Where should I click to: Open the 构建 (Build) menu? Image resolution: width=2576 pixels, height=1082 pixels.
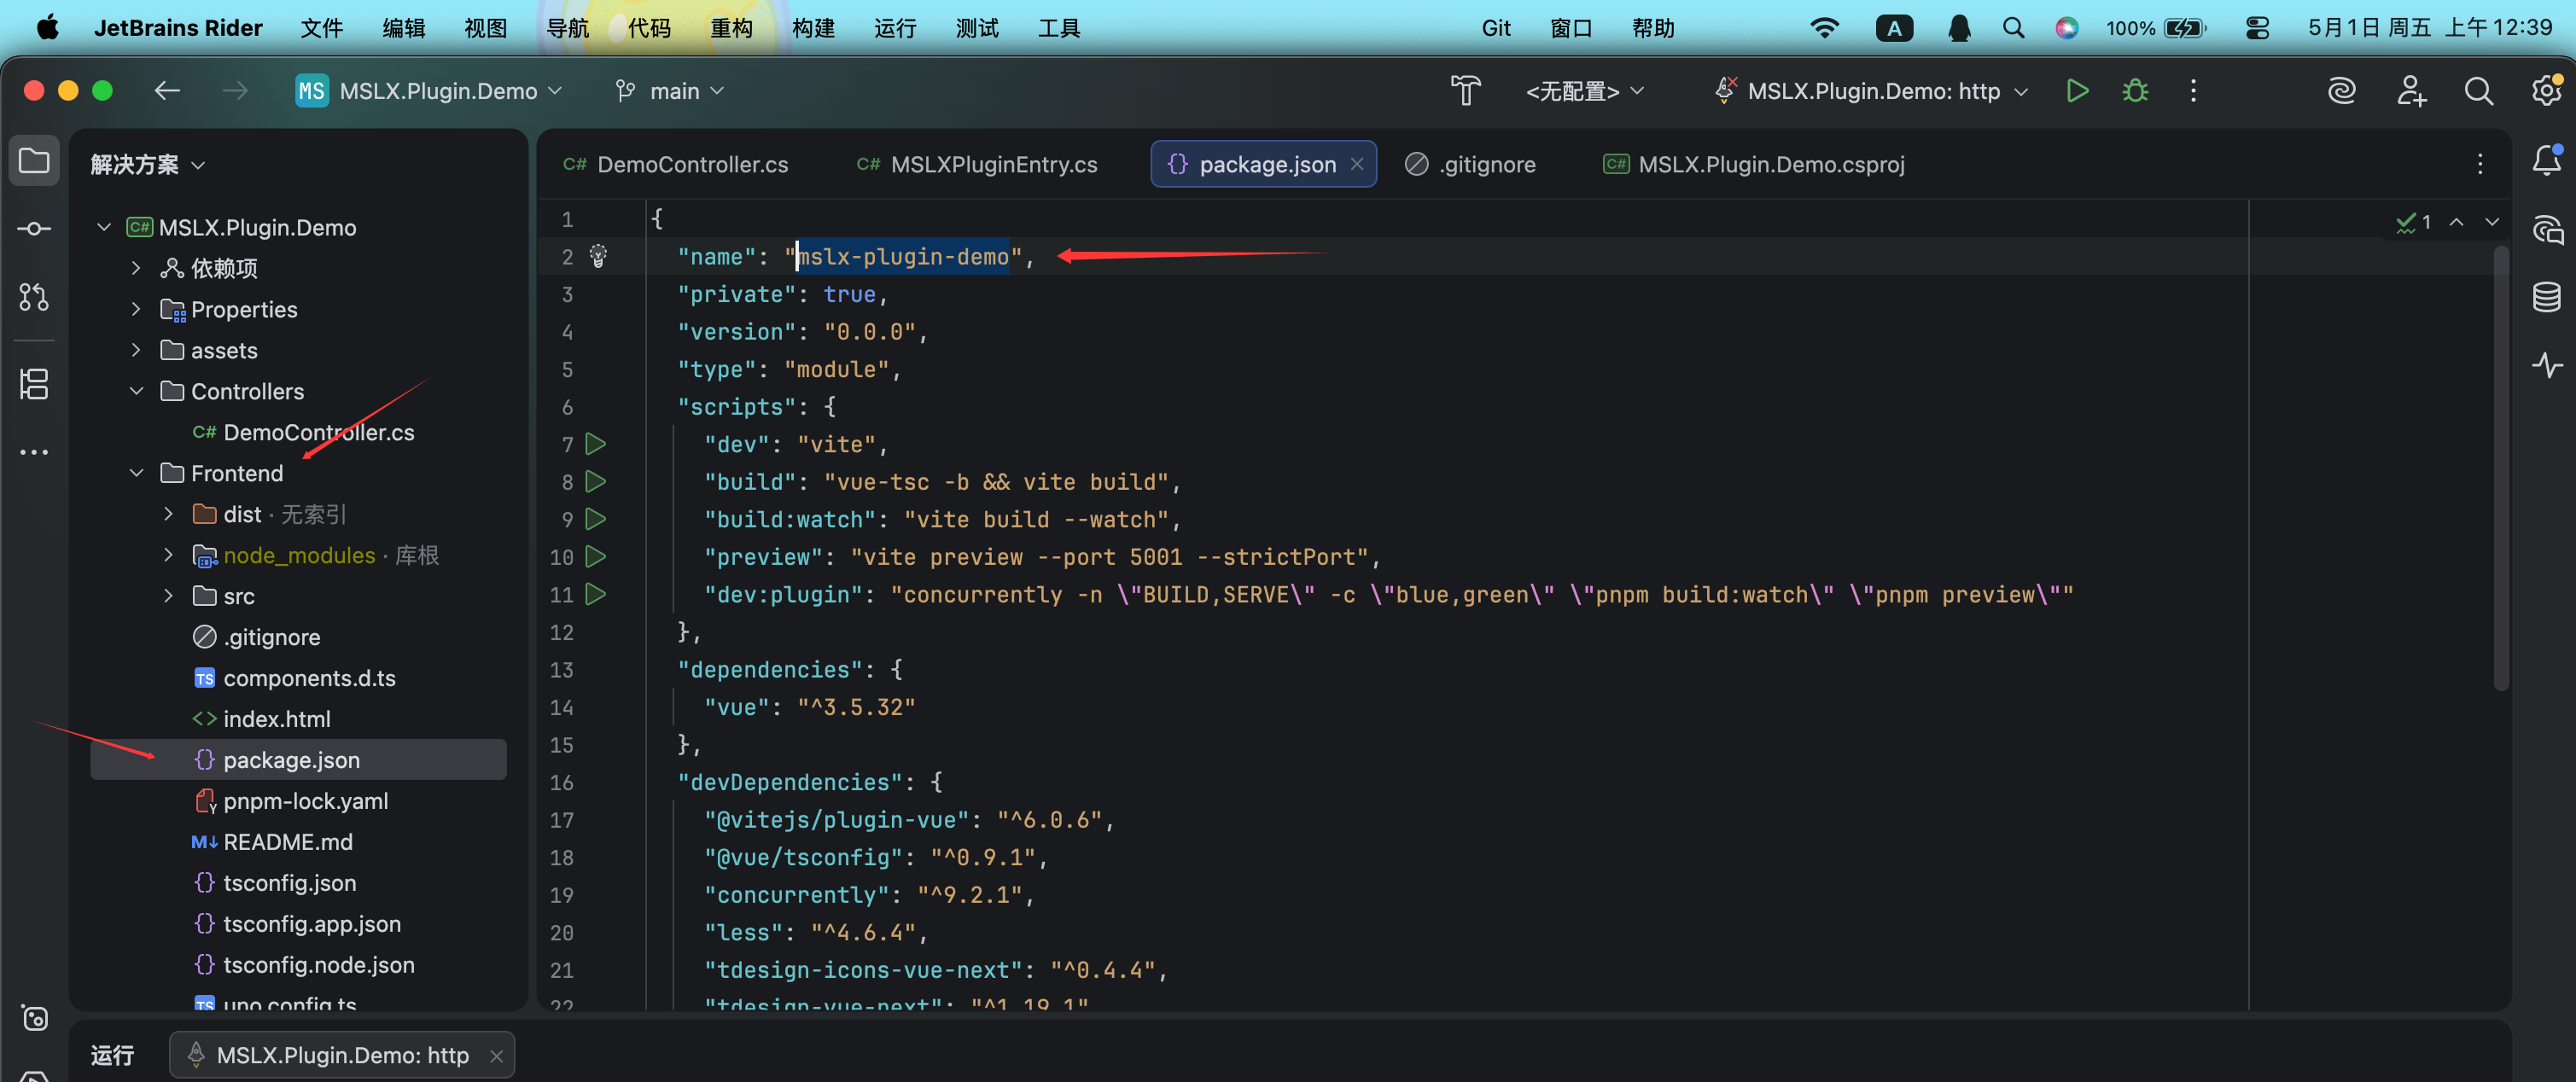pos(813,28)
